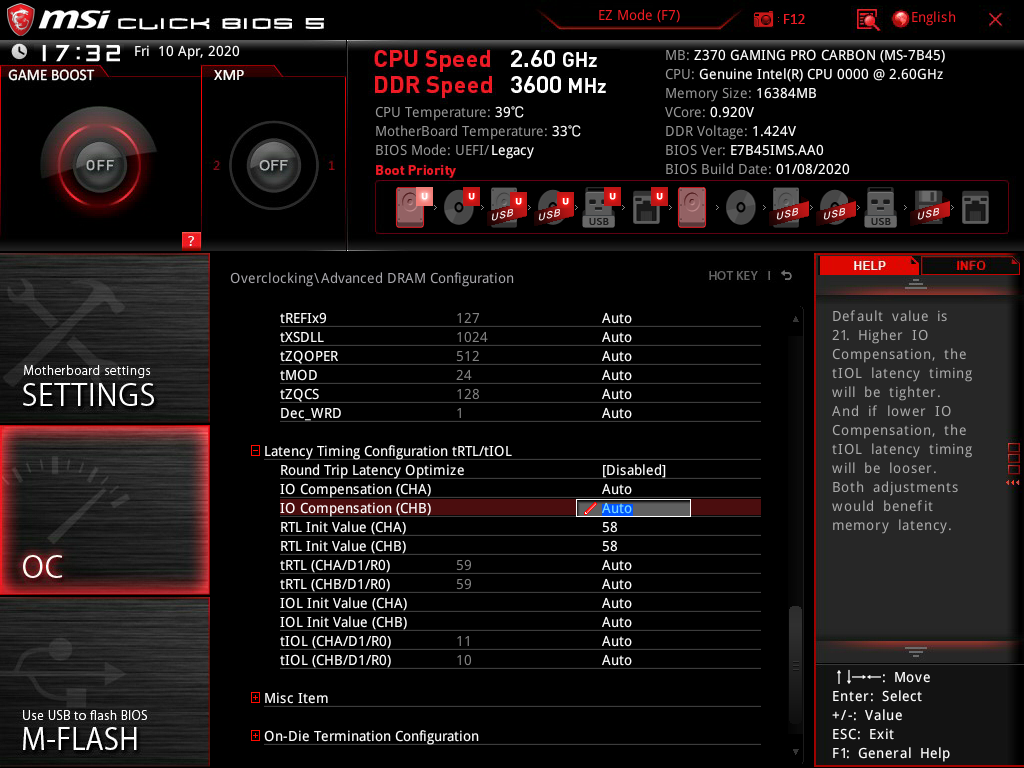1024x768 pixels.
Task: Select tMOD Auto value
Action: click(x=616, y=375)
